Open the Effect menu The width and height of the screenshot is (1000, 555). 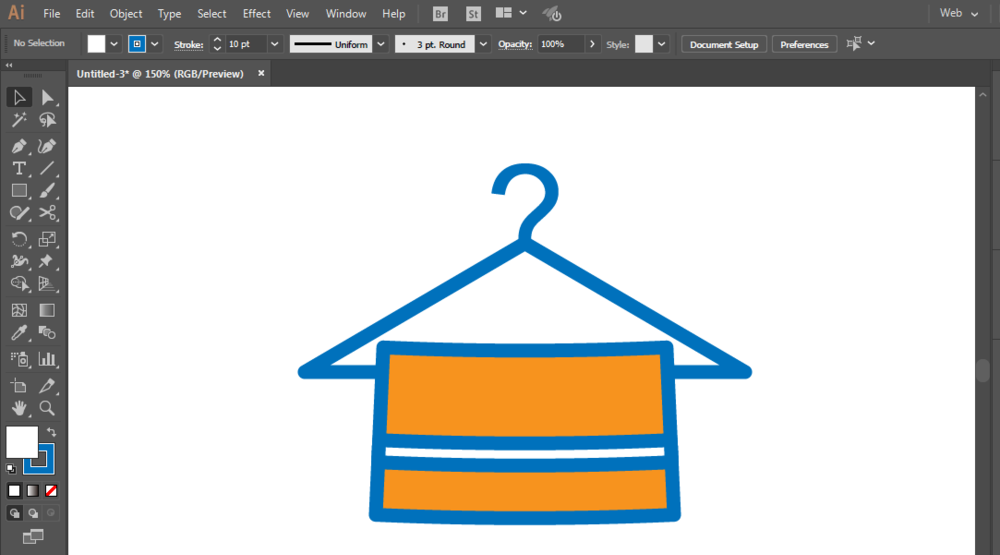[x=256, y=14]
